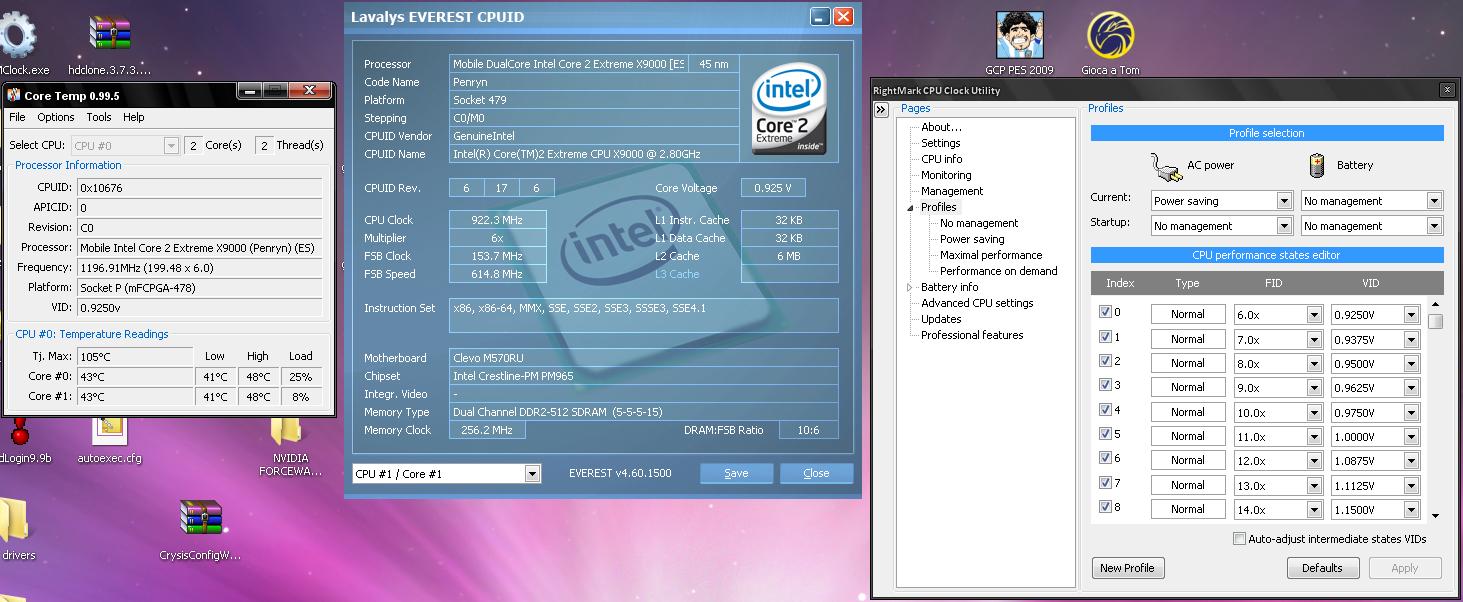The height and width of the screenshot is (602, 1463).
Task: Click the Battery icon in Profile selection
Action: click(x=1317, y=165)
